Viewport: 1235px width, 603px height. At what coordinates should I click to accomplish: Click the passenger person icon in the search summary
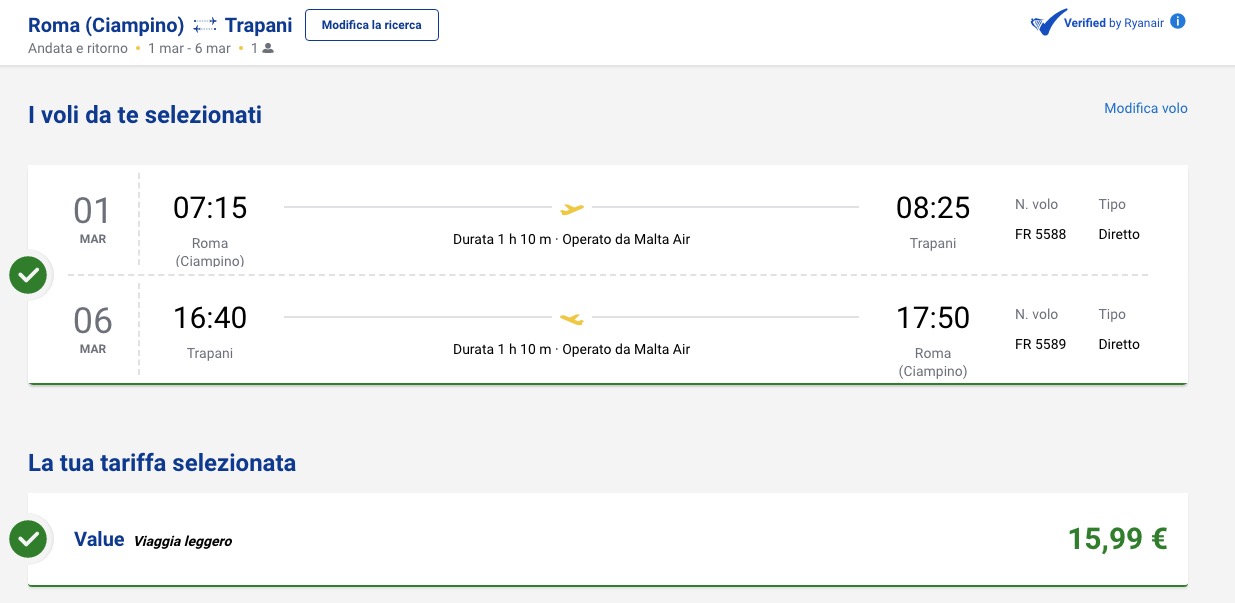click(x=267, y=48)
